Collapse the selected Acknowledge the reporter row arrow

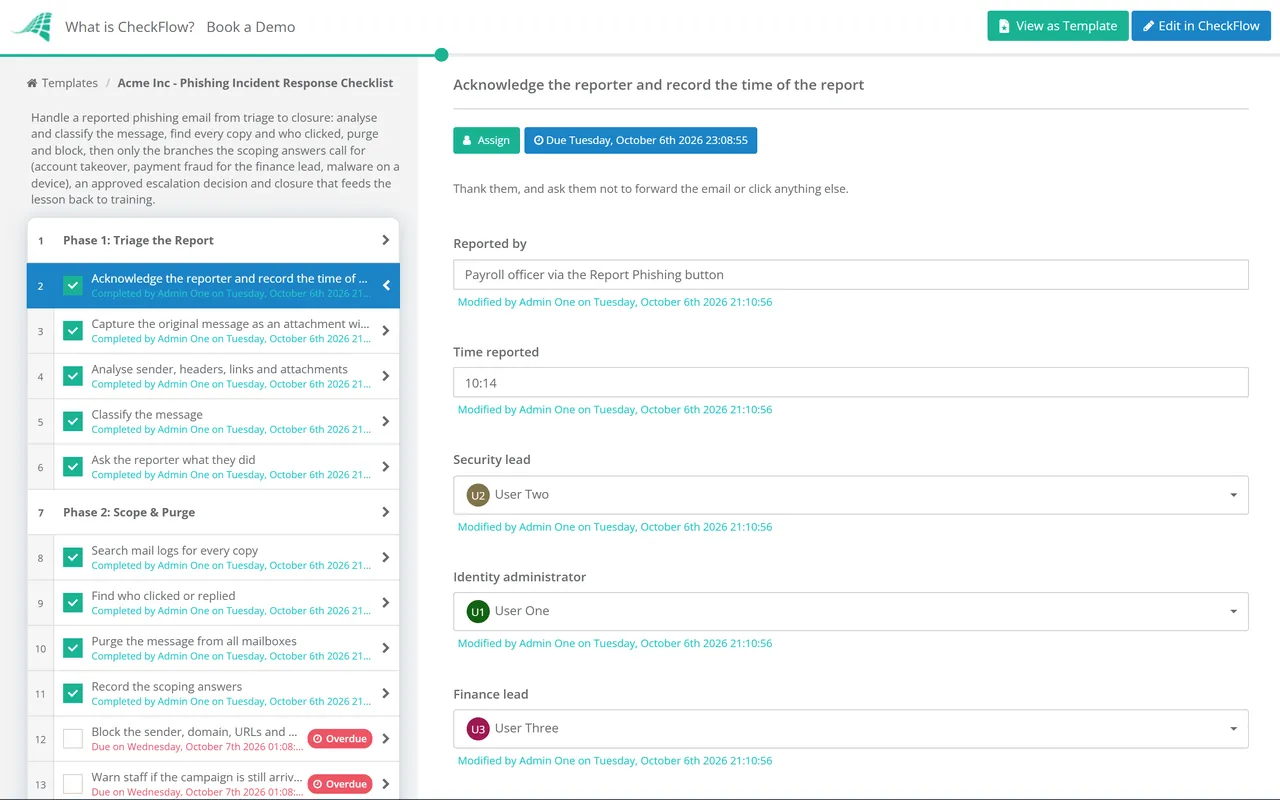(385, 286)
